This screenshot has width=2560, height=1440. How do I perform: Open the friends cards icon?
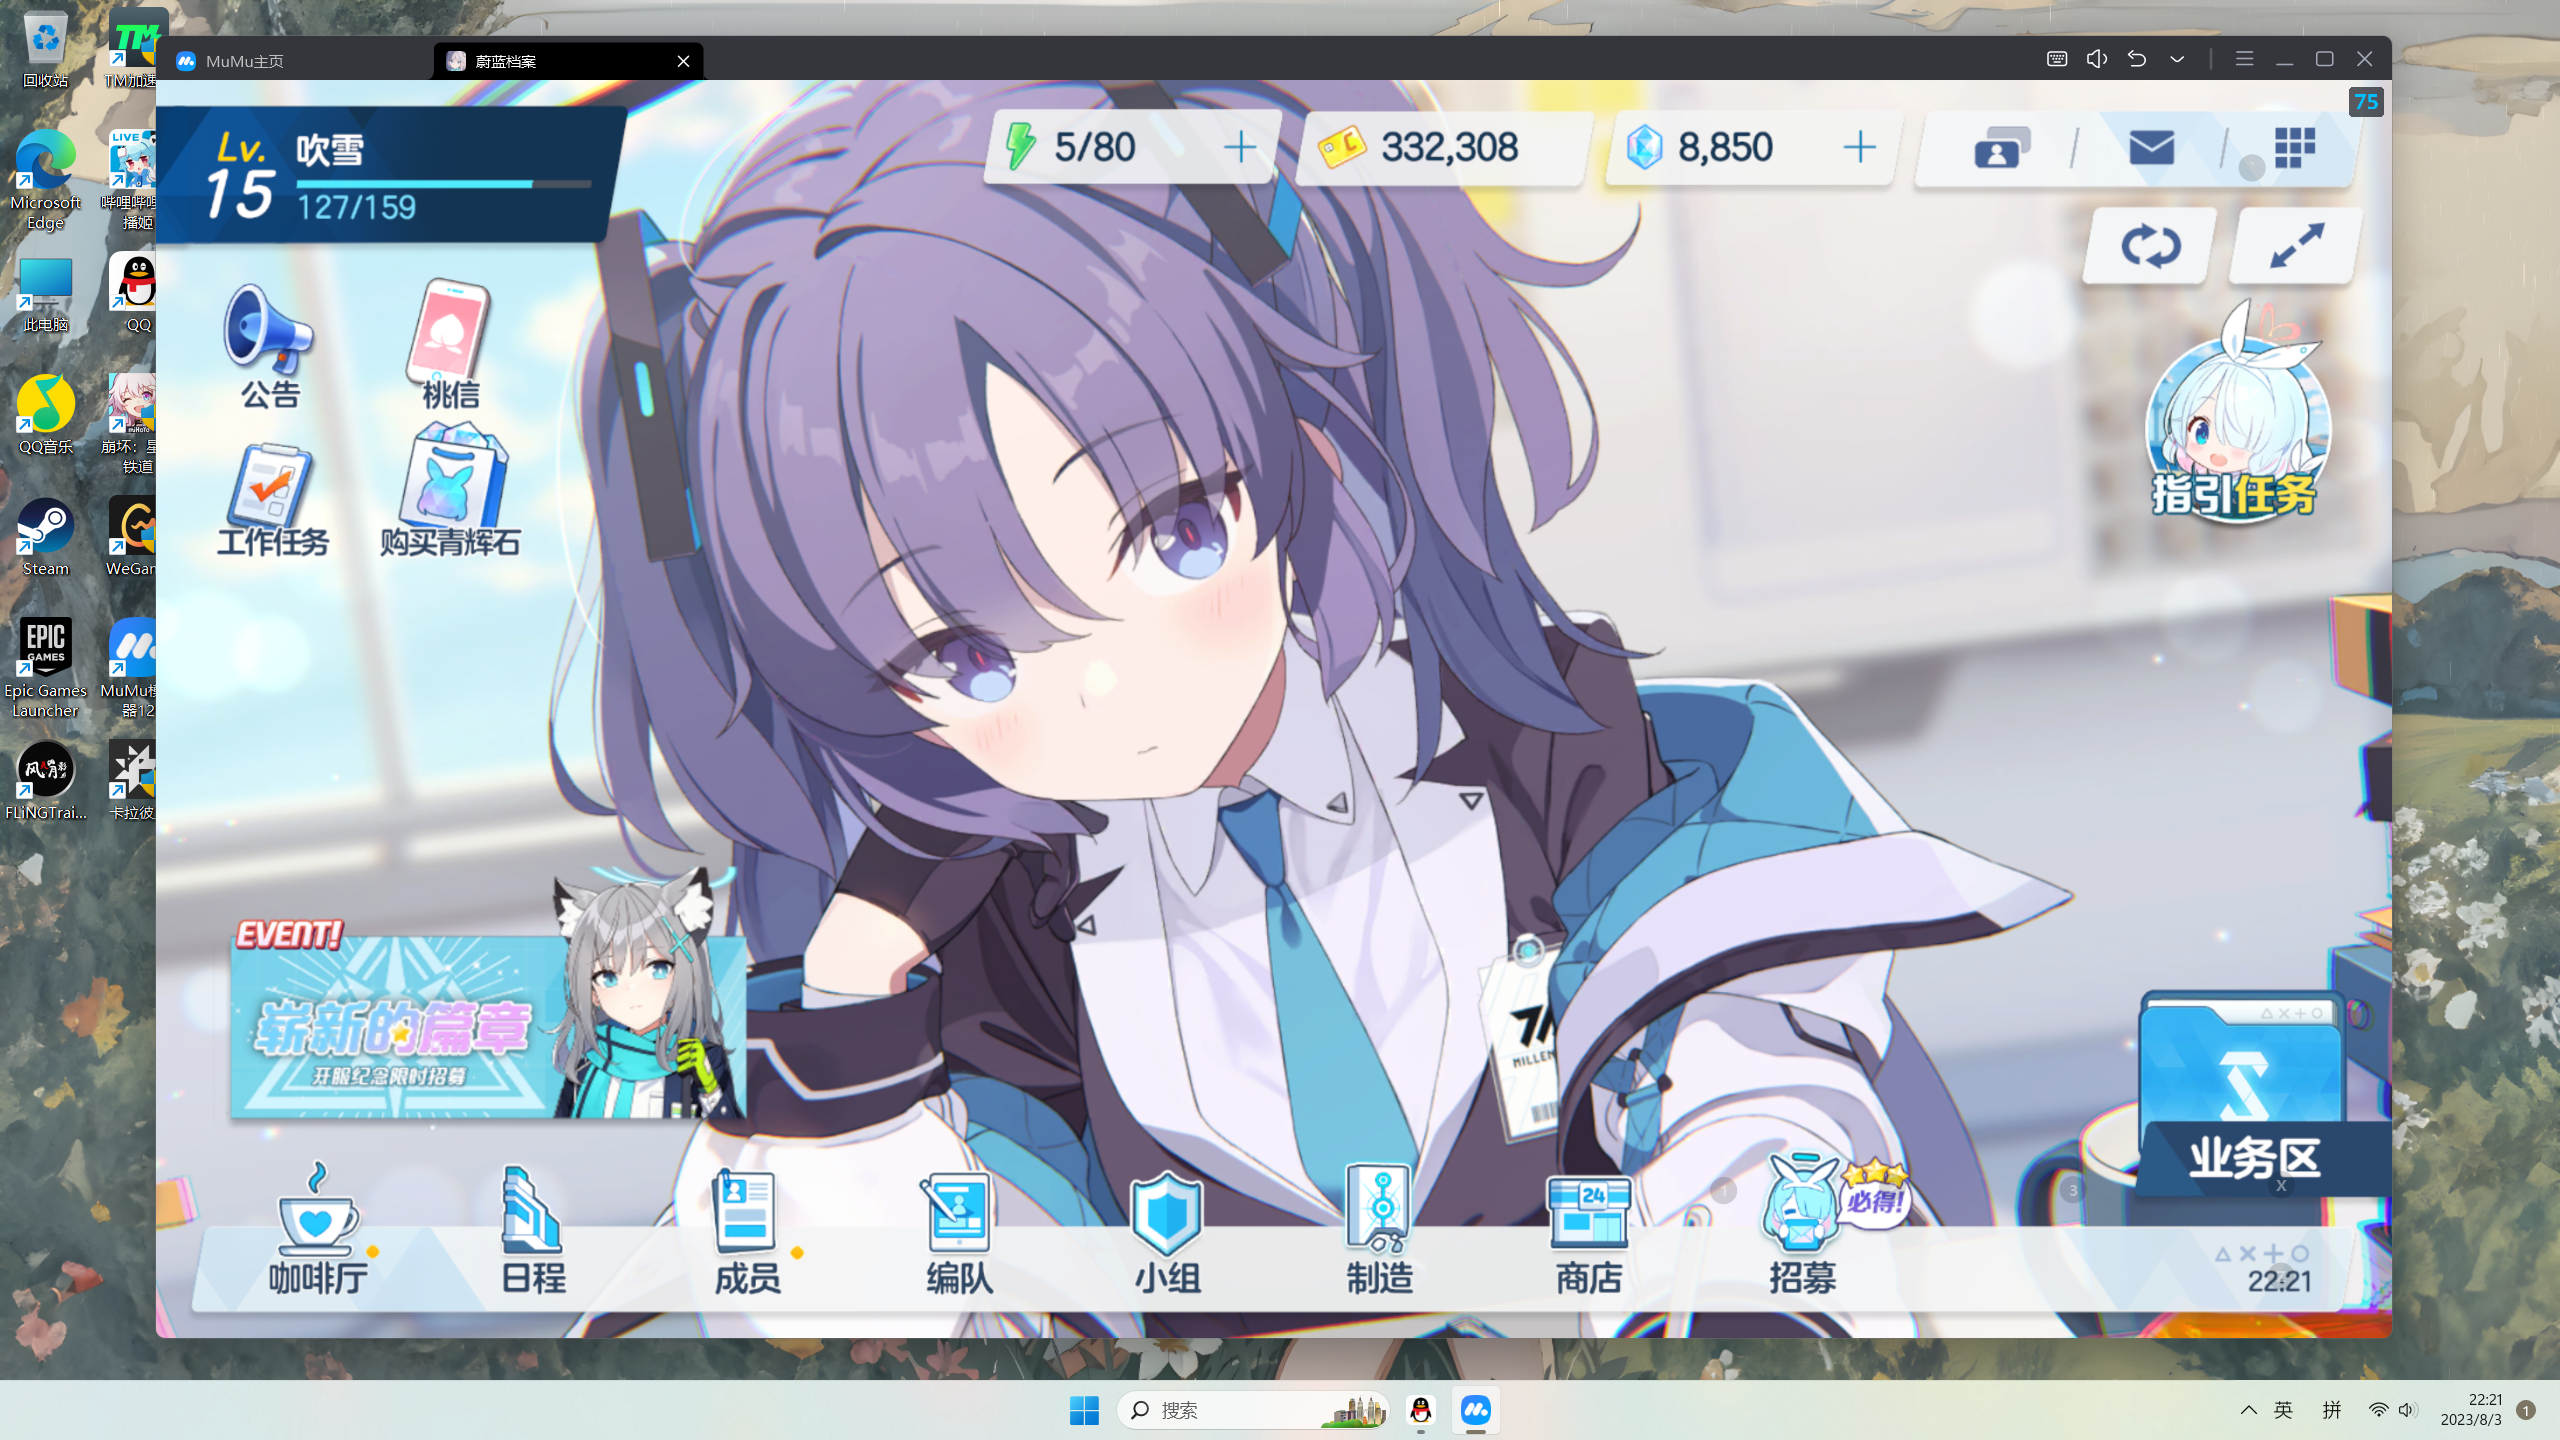[x=2001, y=148]
